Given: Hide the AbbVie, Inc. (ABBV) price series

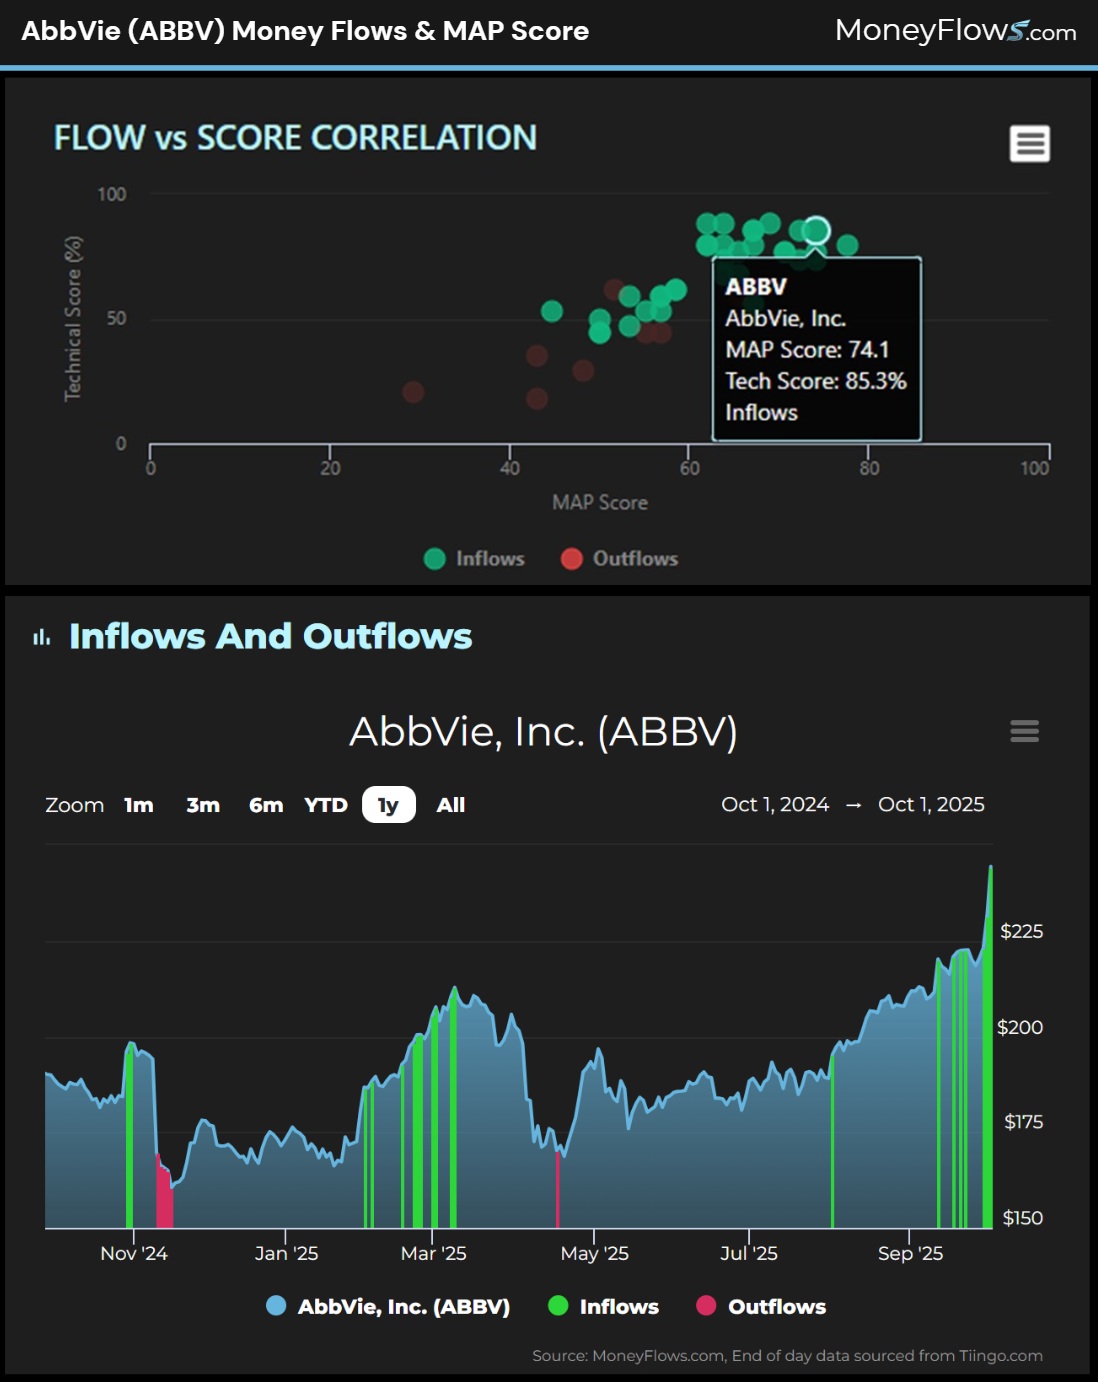Looking at the screenshot, I should tap(389, 1306).
